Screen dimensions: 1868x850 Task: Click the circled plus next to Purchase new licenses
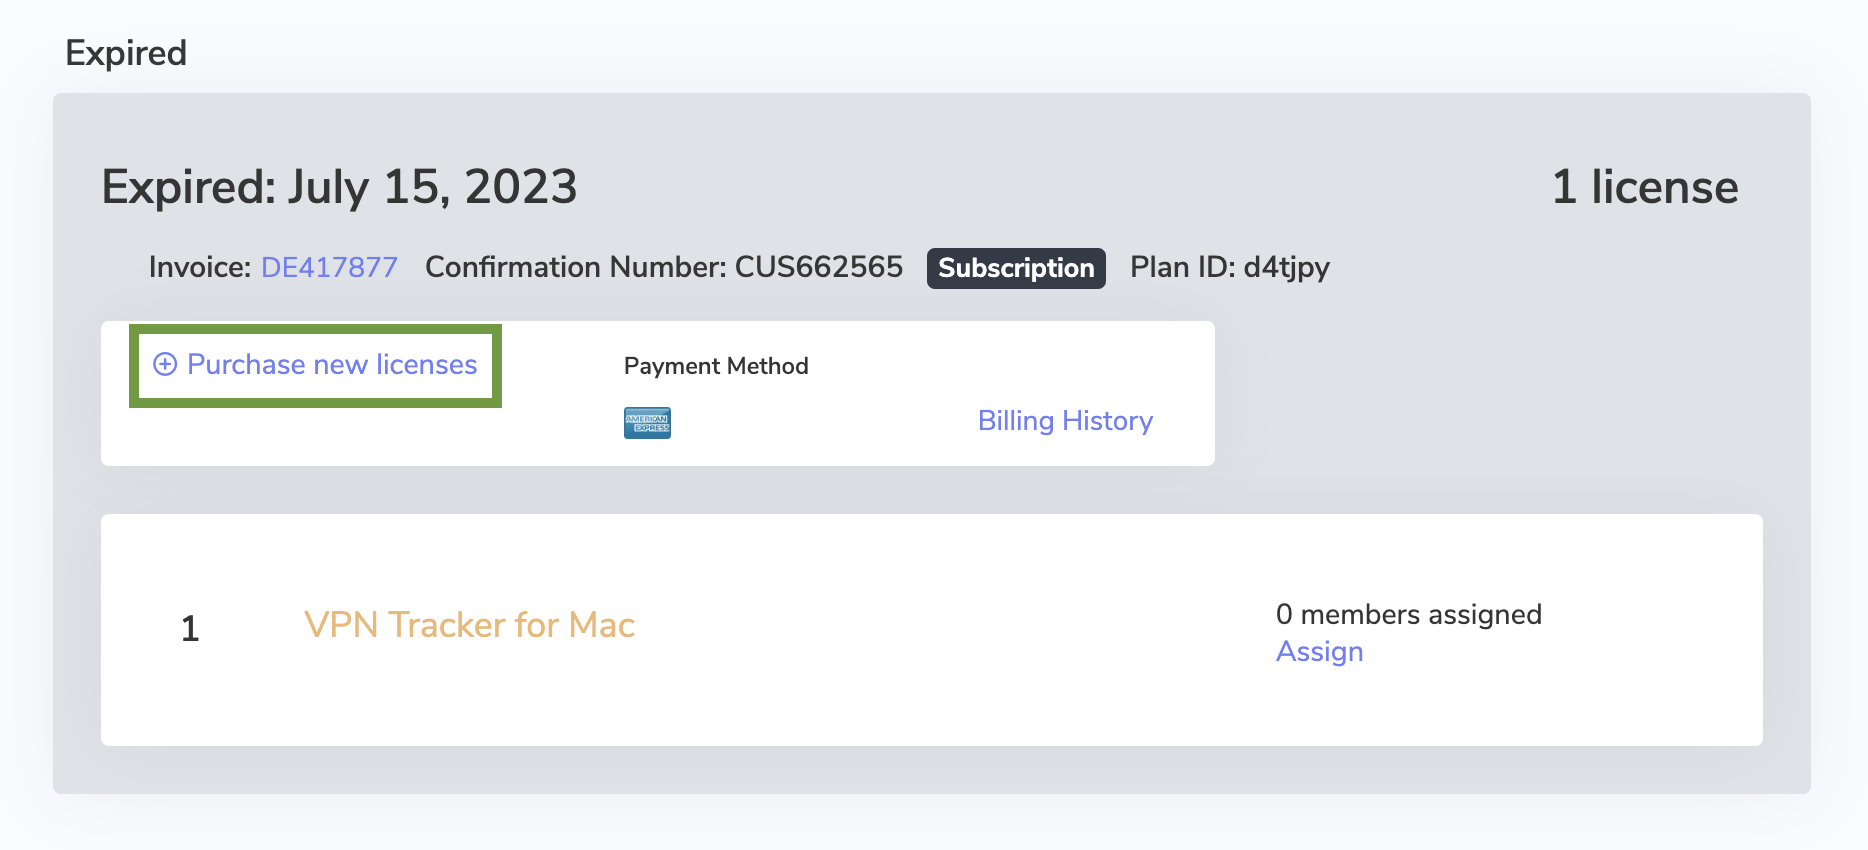coord(165,365)
